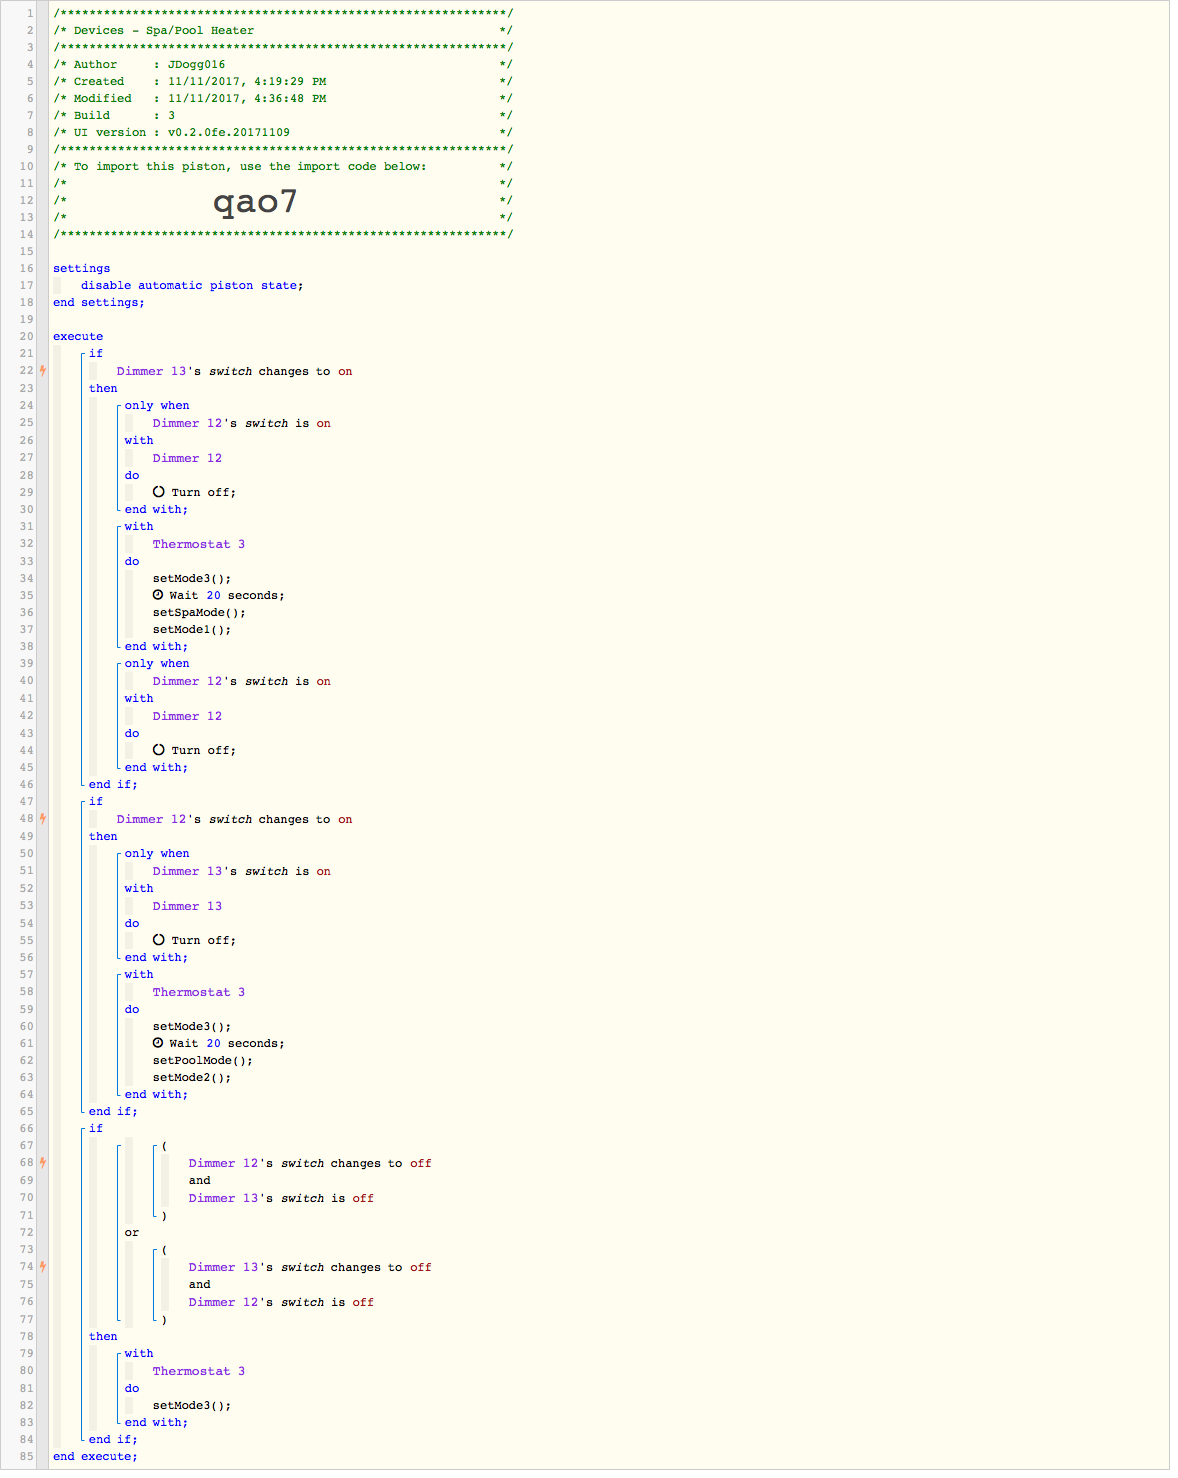This screenshot has height=1478, width=1178.
Task: Click the lightning trigger icon on line 48
Action: [x=43, y=819]
